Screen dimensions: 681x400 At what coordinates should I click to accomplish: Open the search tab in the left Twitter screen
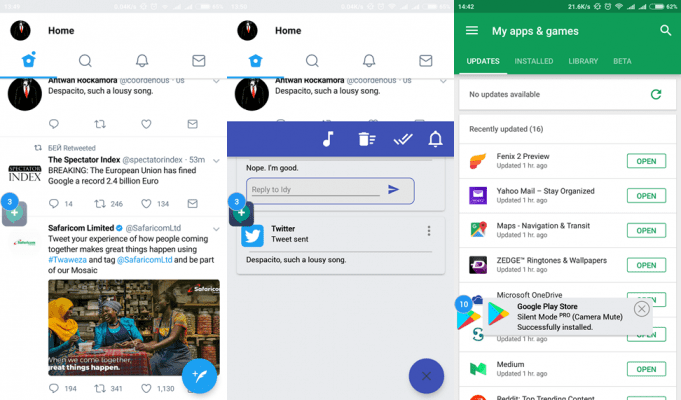(x=85, y=60)
